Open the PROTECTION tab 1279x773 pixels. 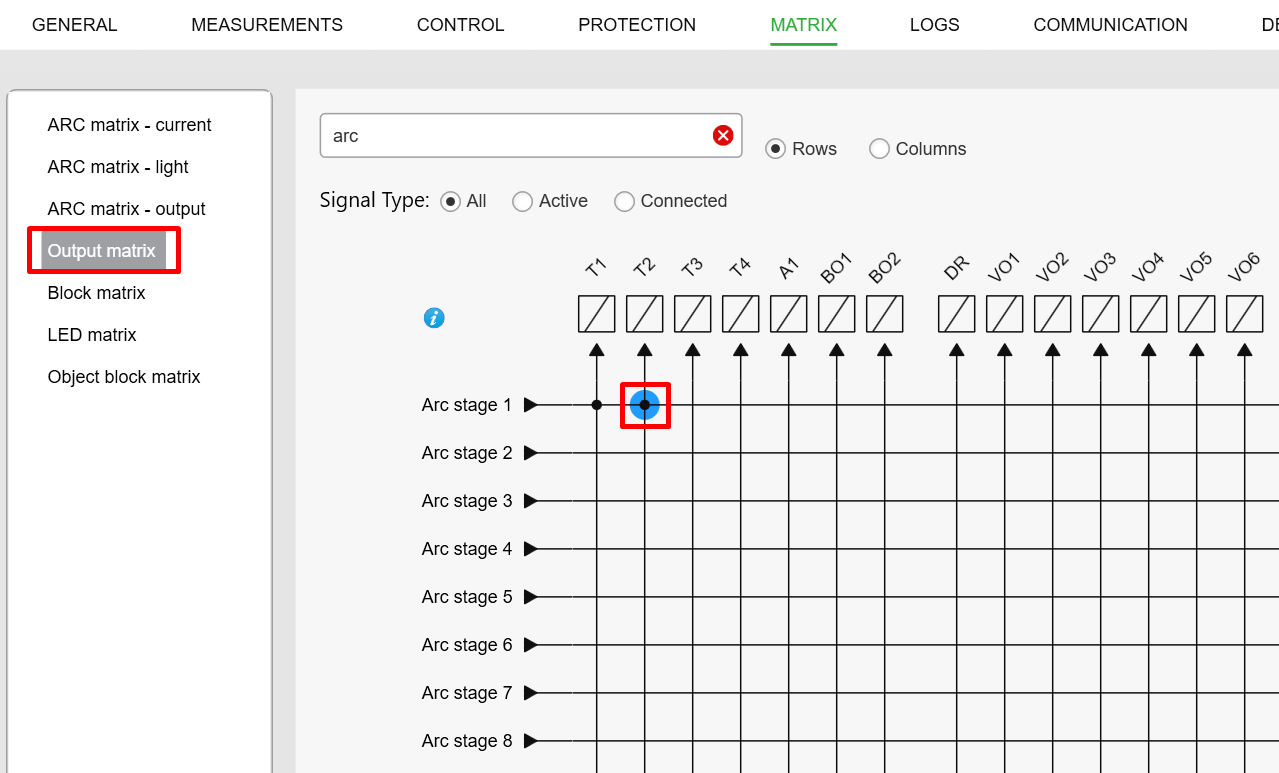(637, 25)
